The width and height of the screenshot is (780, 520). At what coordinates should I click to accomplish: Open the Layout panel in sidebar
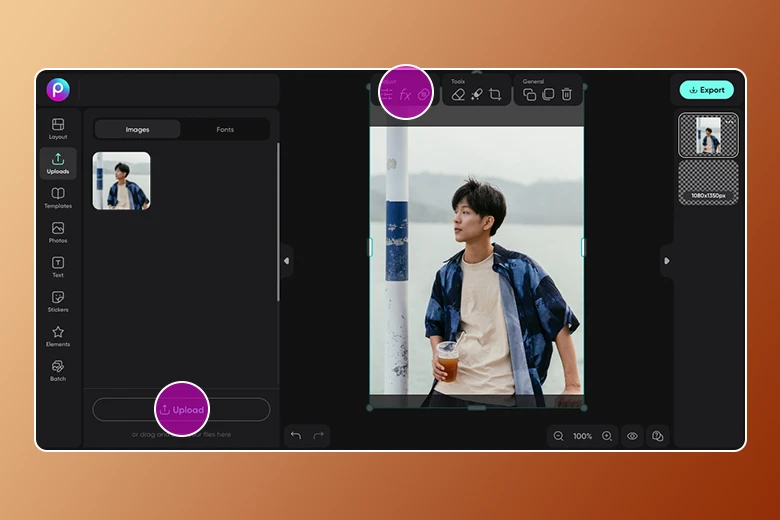click(58, 128)
